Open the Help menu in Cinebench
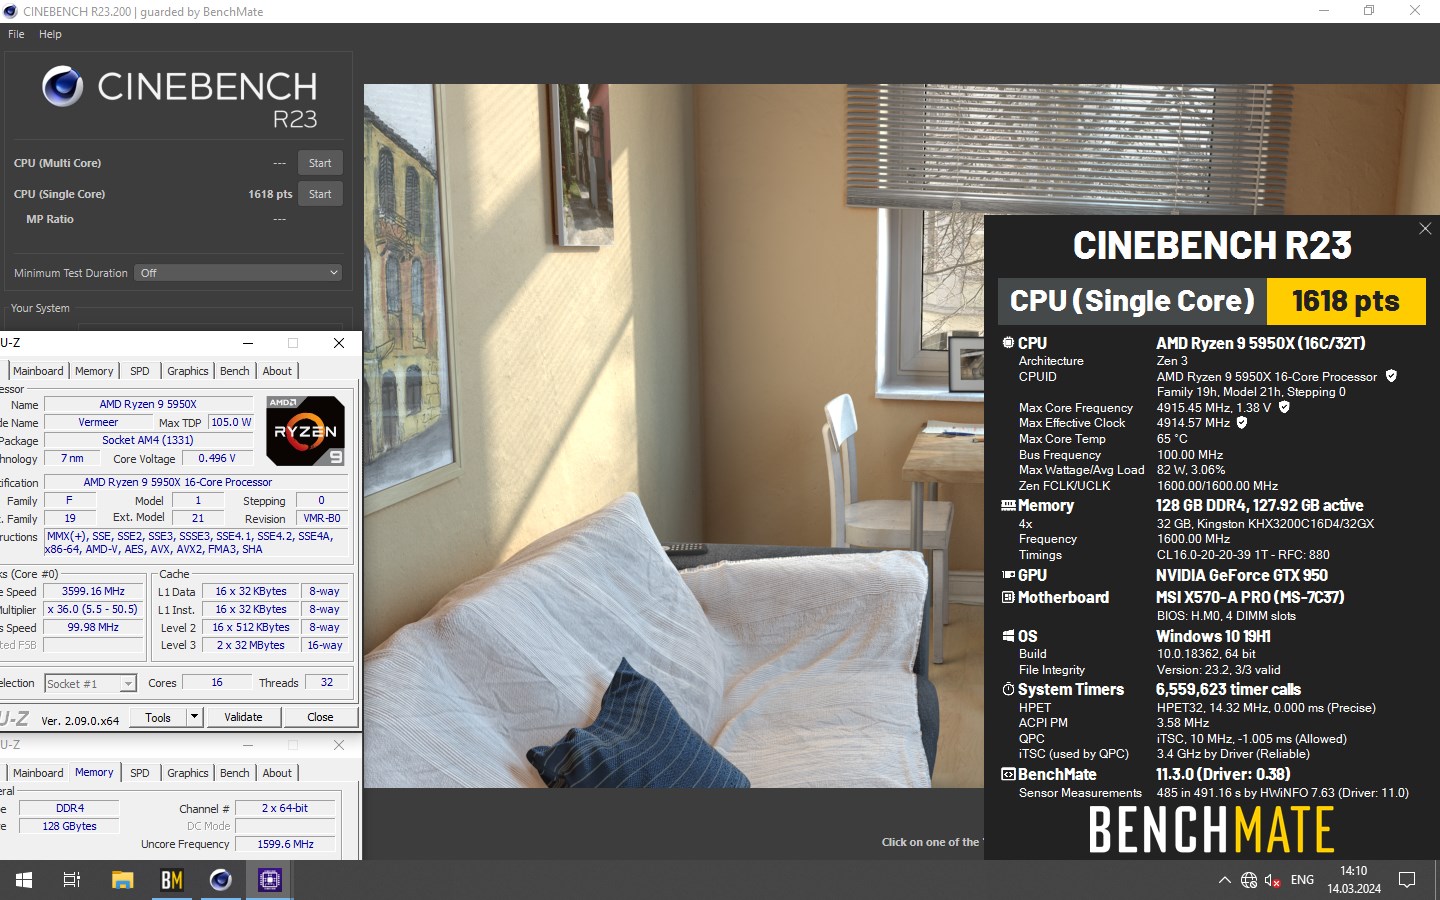 point(50,34)
